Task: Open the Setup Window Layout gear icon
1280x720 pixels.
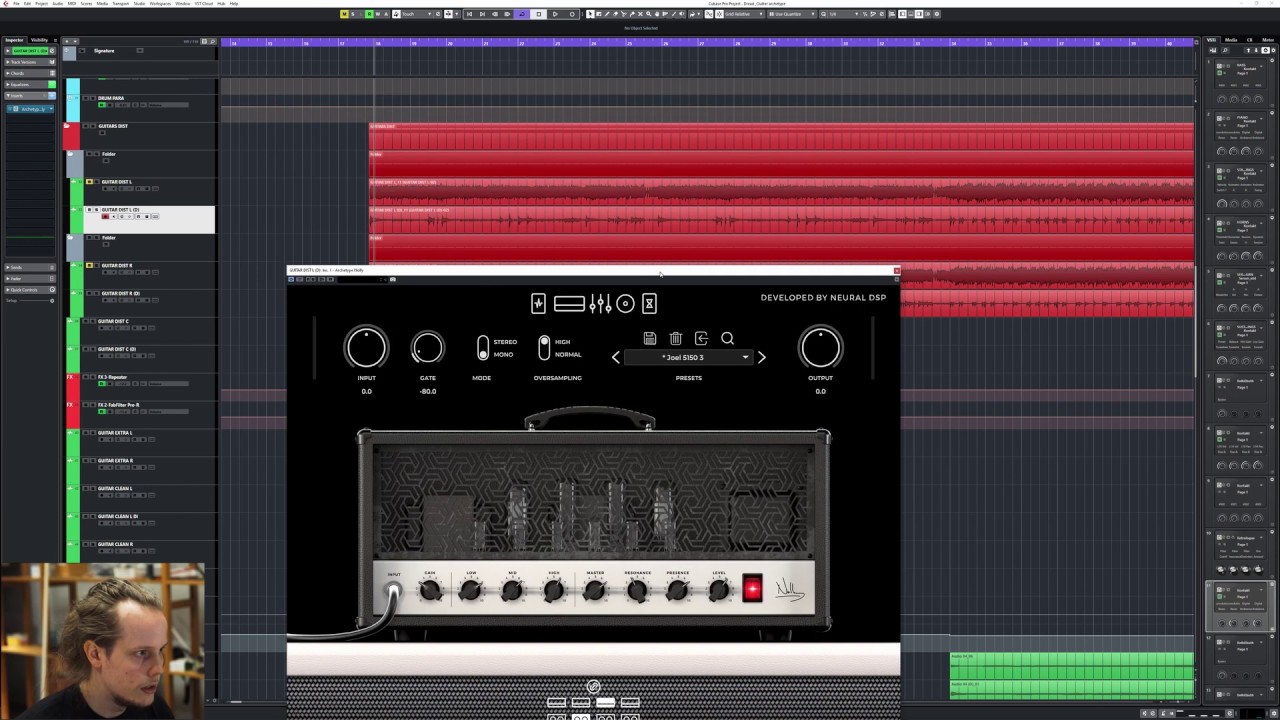Action: 937,14
